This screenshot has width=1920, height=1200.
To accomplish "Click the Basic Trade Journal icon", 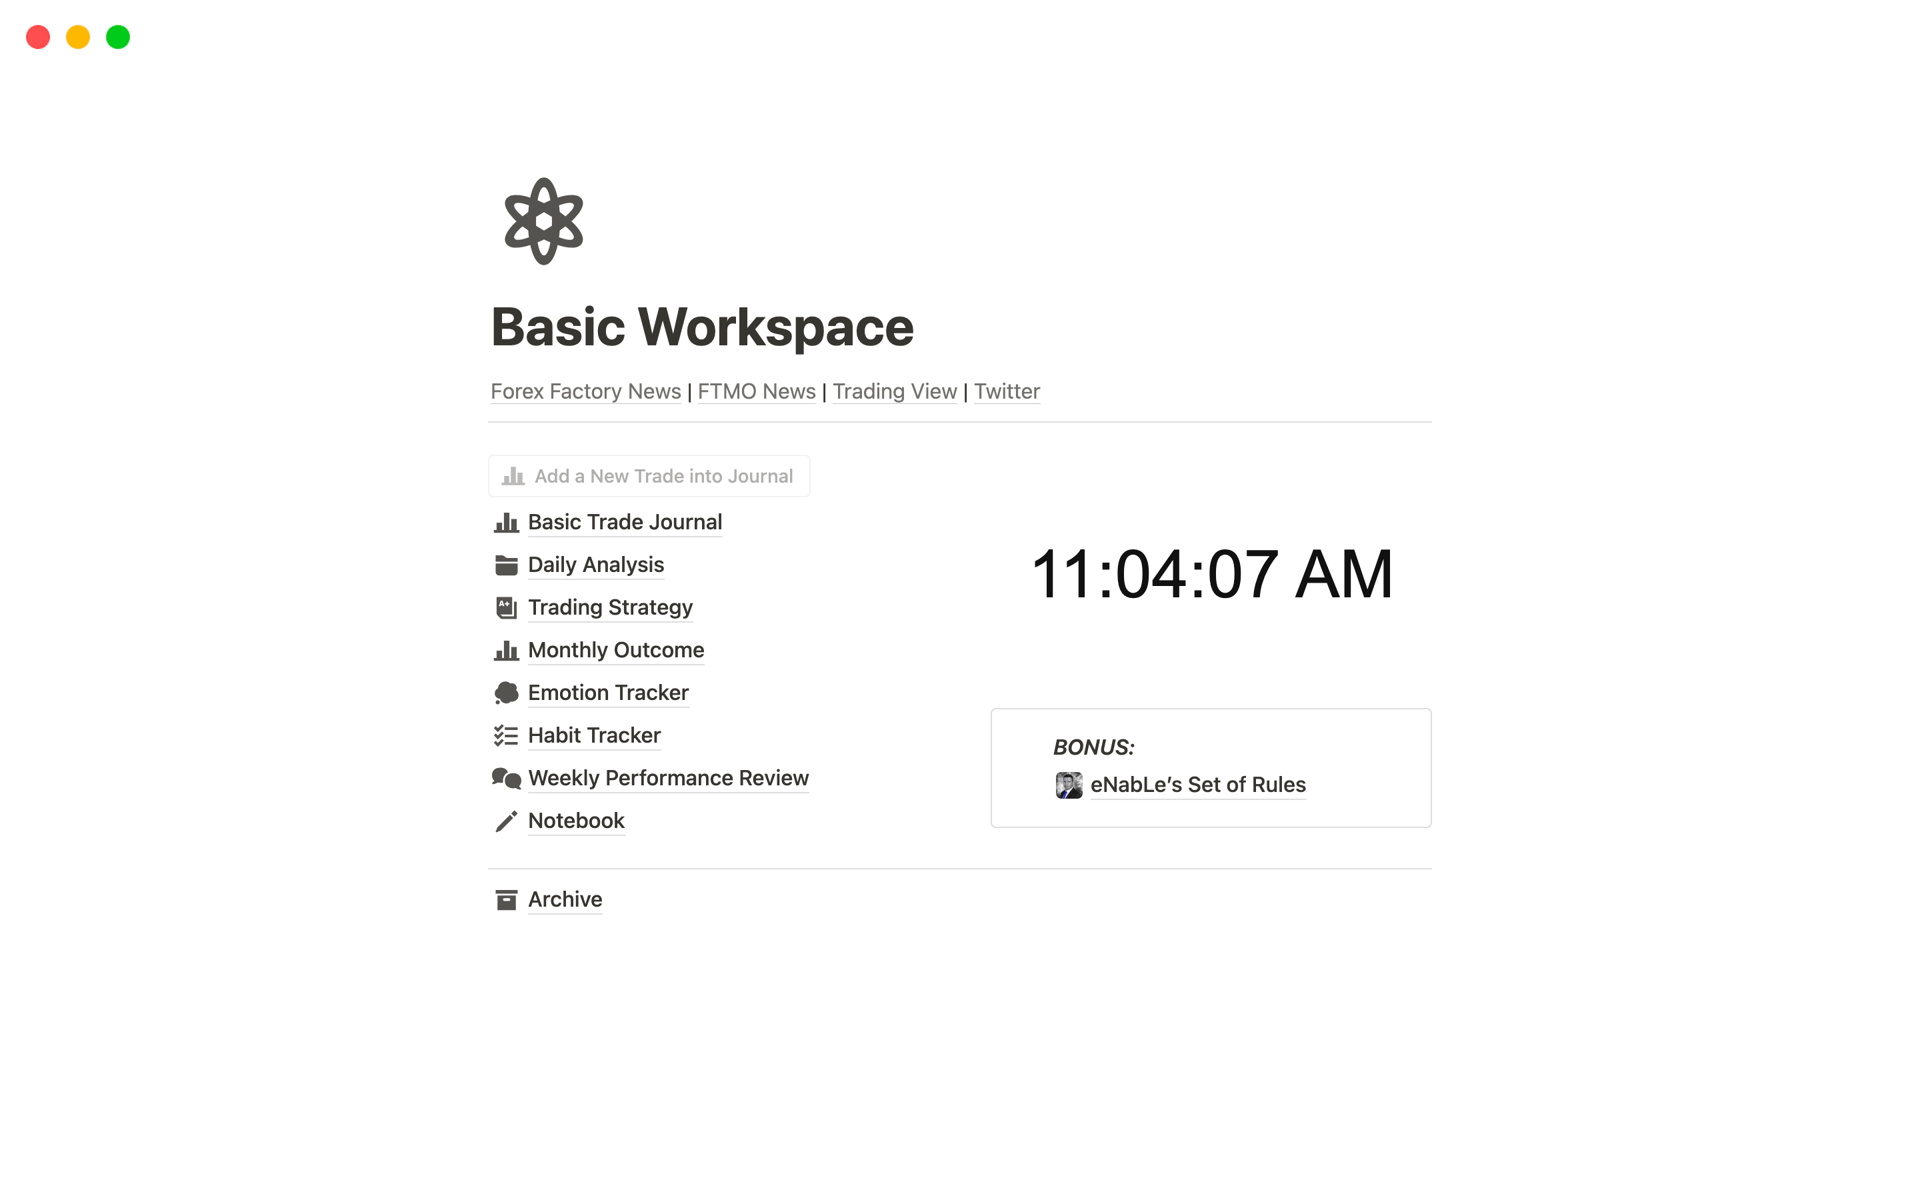I will [507, 521].
